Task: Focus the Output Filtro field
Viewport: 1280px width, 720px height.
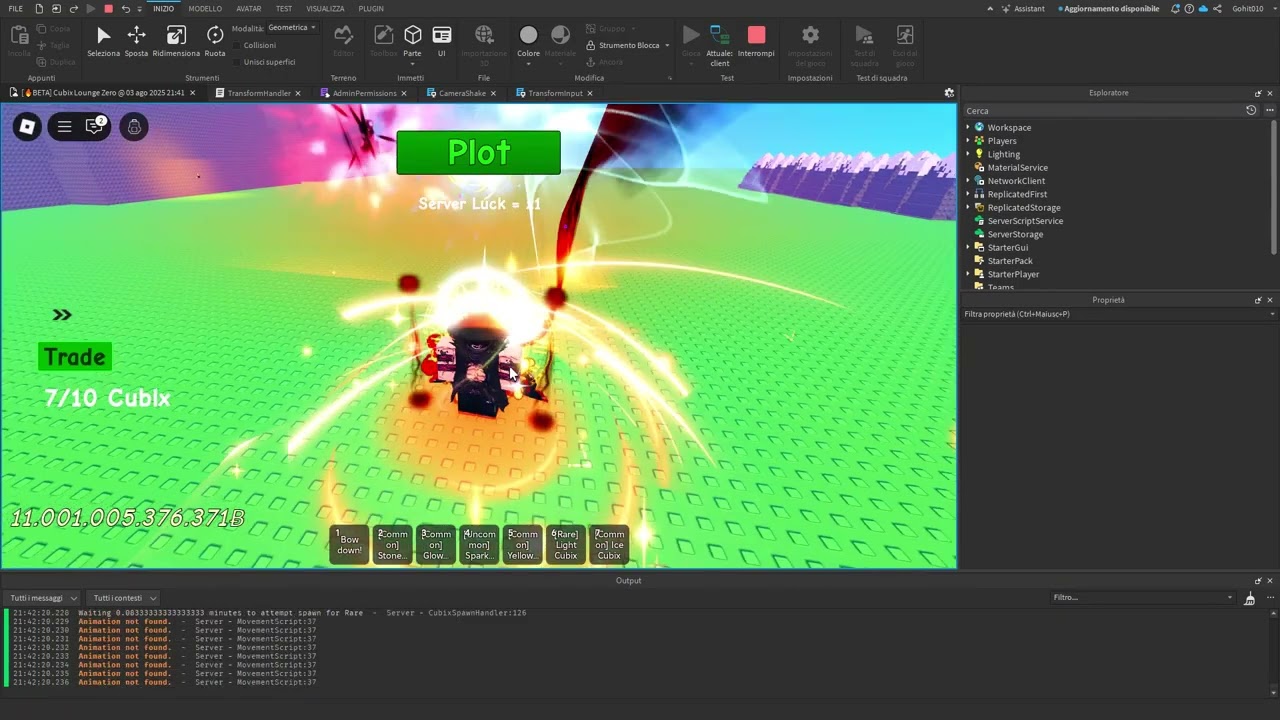Action: (x=1142, y=598)
